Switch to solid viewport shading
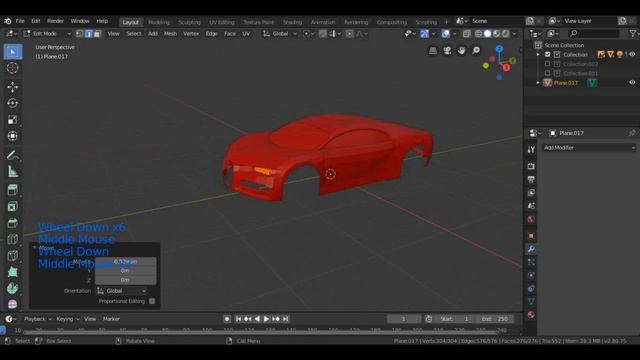640x360 pixels. (487, 34)
